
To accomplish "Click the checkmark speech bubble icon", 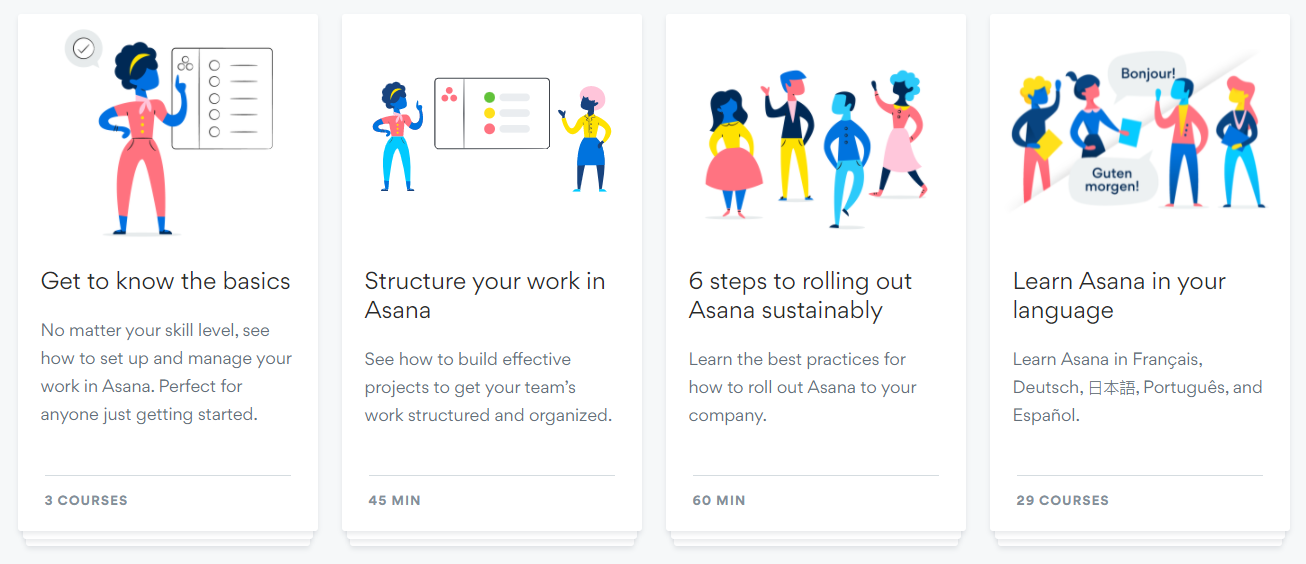I will pyautogui.click(x=84, y=48).
